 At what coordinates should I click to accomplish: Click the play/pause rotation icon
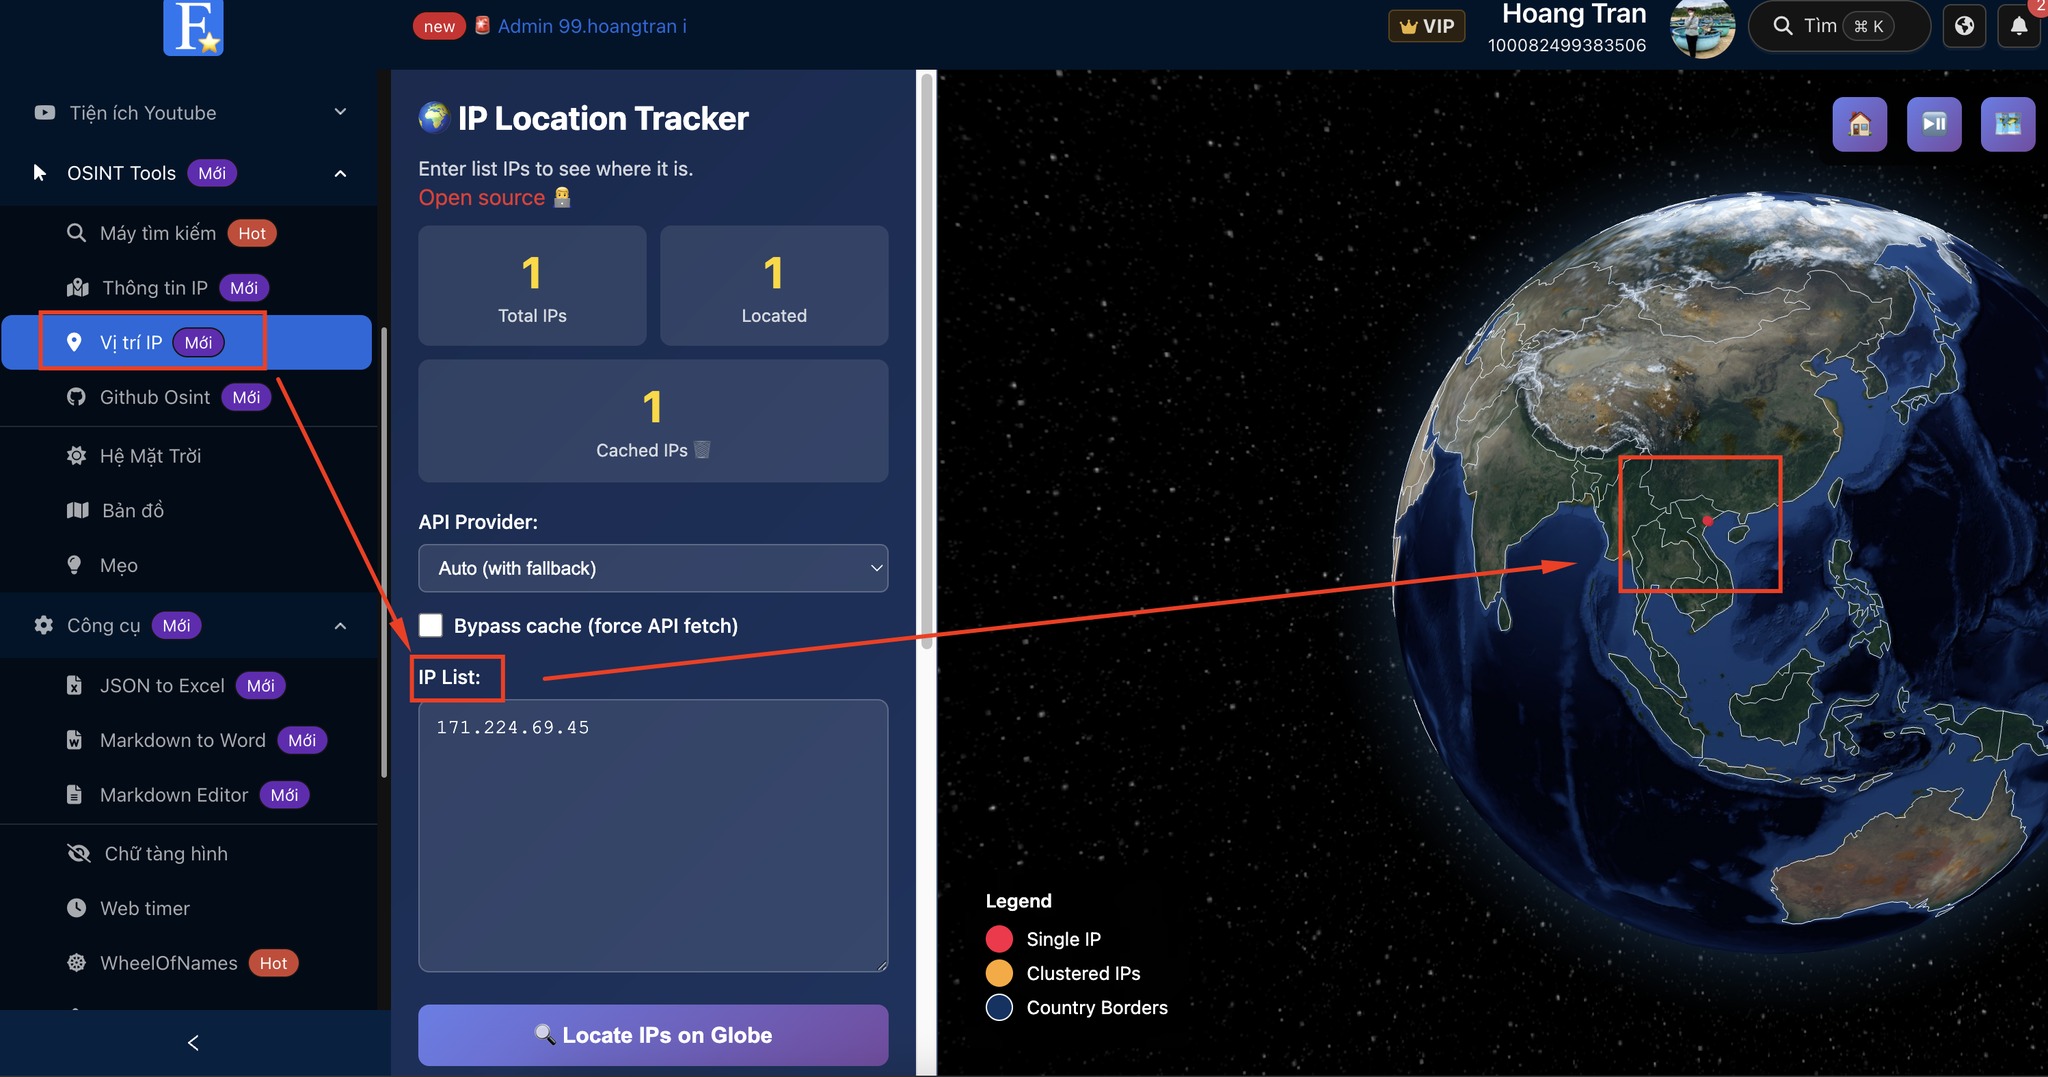tap(1934, 124)
